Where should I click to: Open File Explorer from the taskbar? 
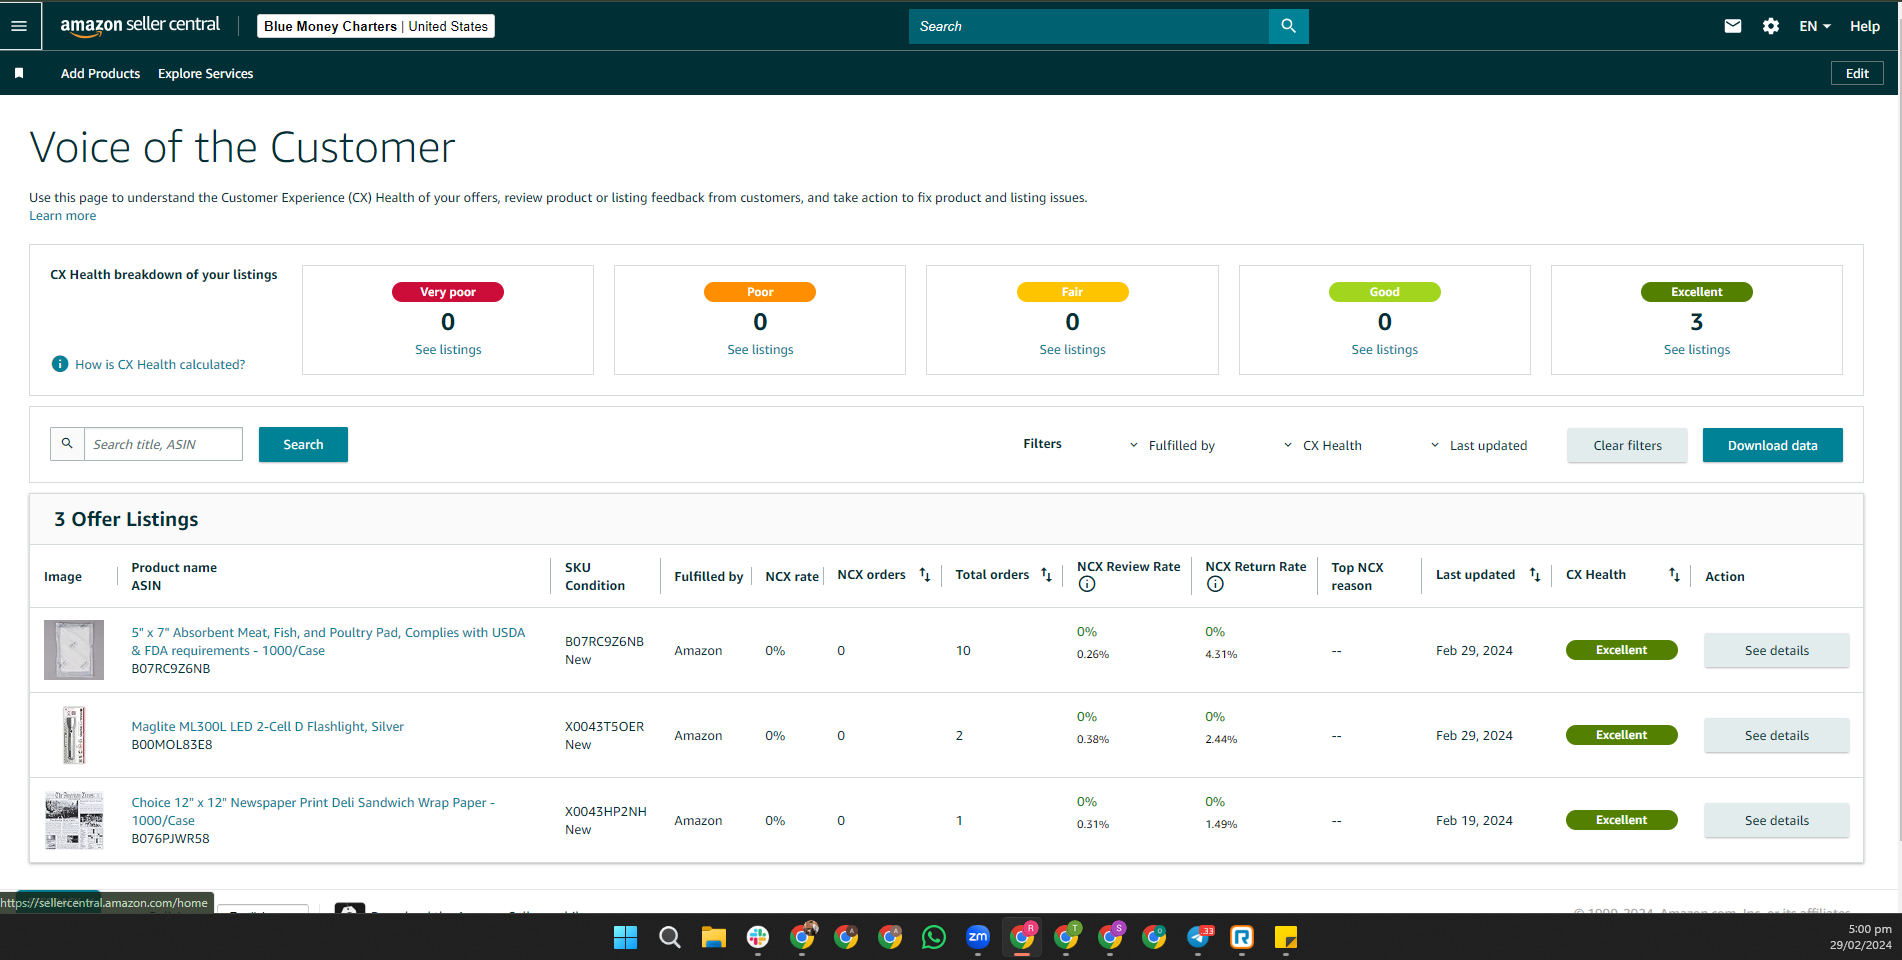tap(713, 937)
